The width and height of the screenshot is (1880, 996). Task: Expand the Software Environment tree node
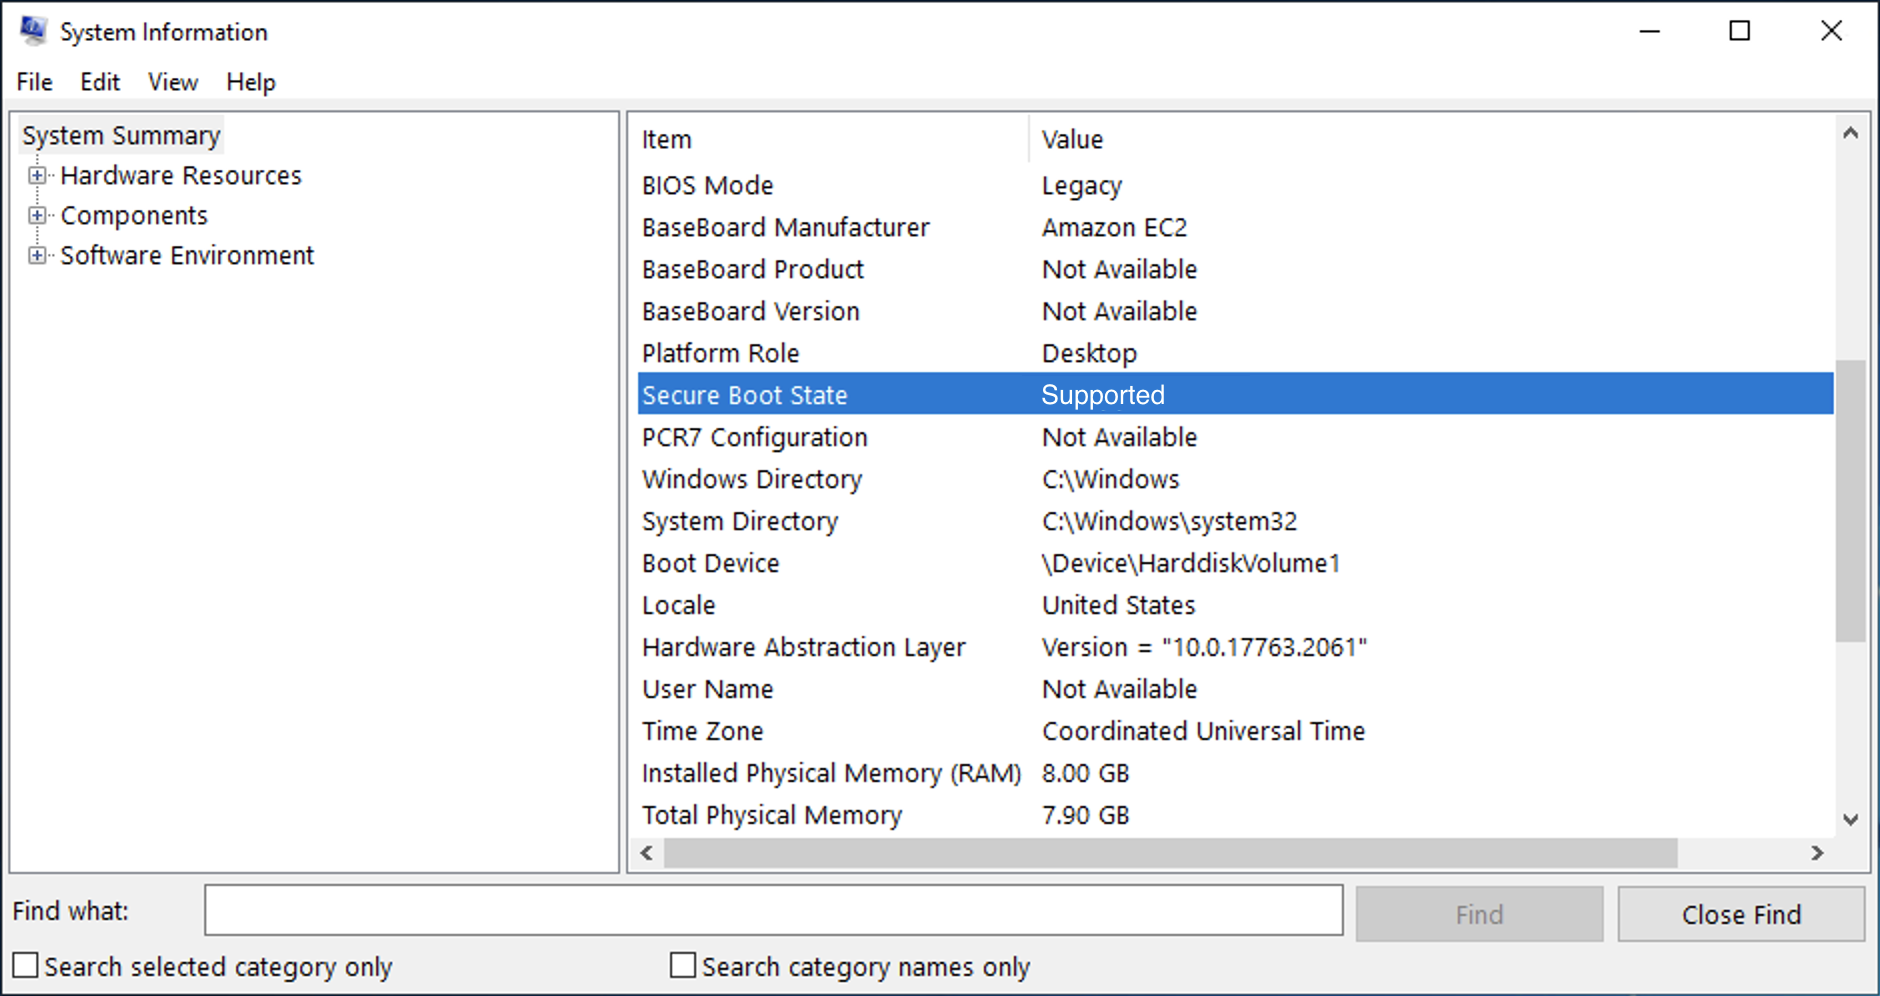[39, 255]
